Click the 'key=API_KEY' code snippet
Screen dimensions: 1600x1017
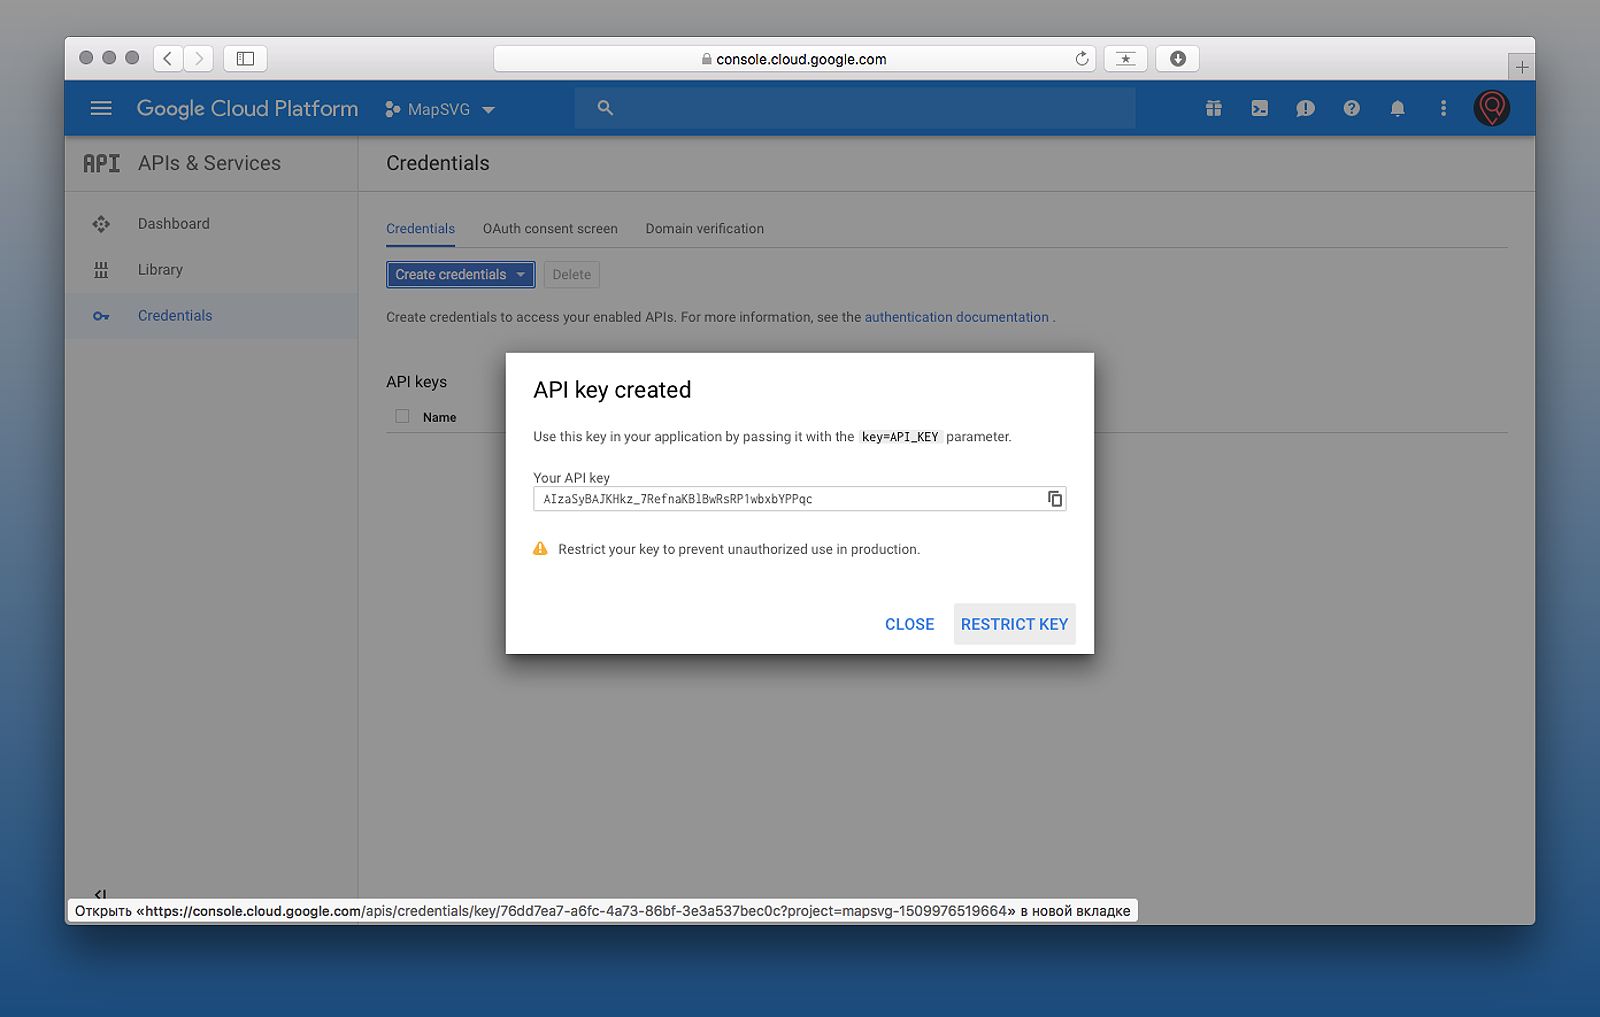[x=900, y=437]
